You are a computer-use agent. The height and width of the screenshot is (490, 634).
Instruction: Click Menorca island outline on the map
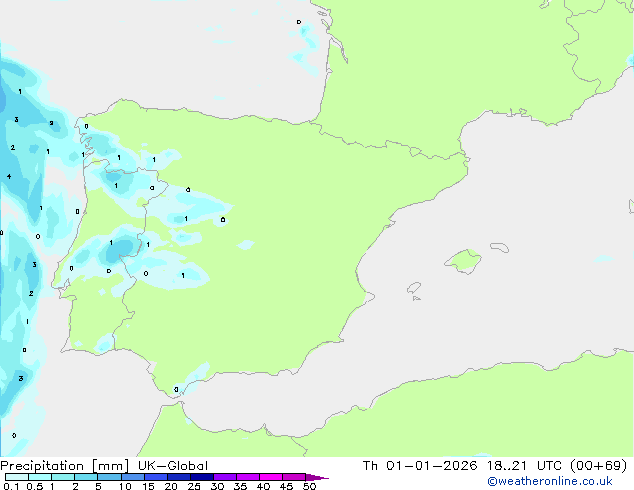(x=500, y=247)
